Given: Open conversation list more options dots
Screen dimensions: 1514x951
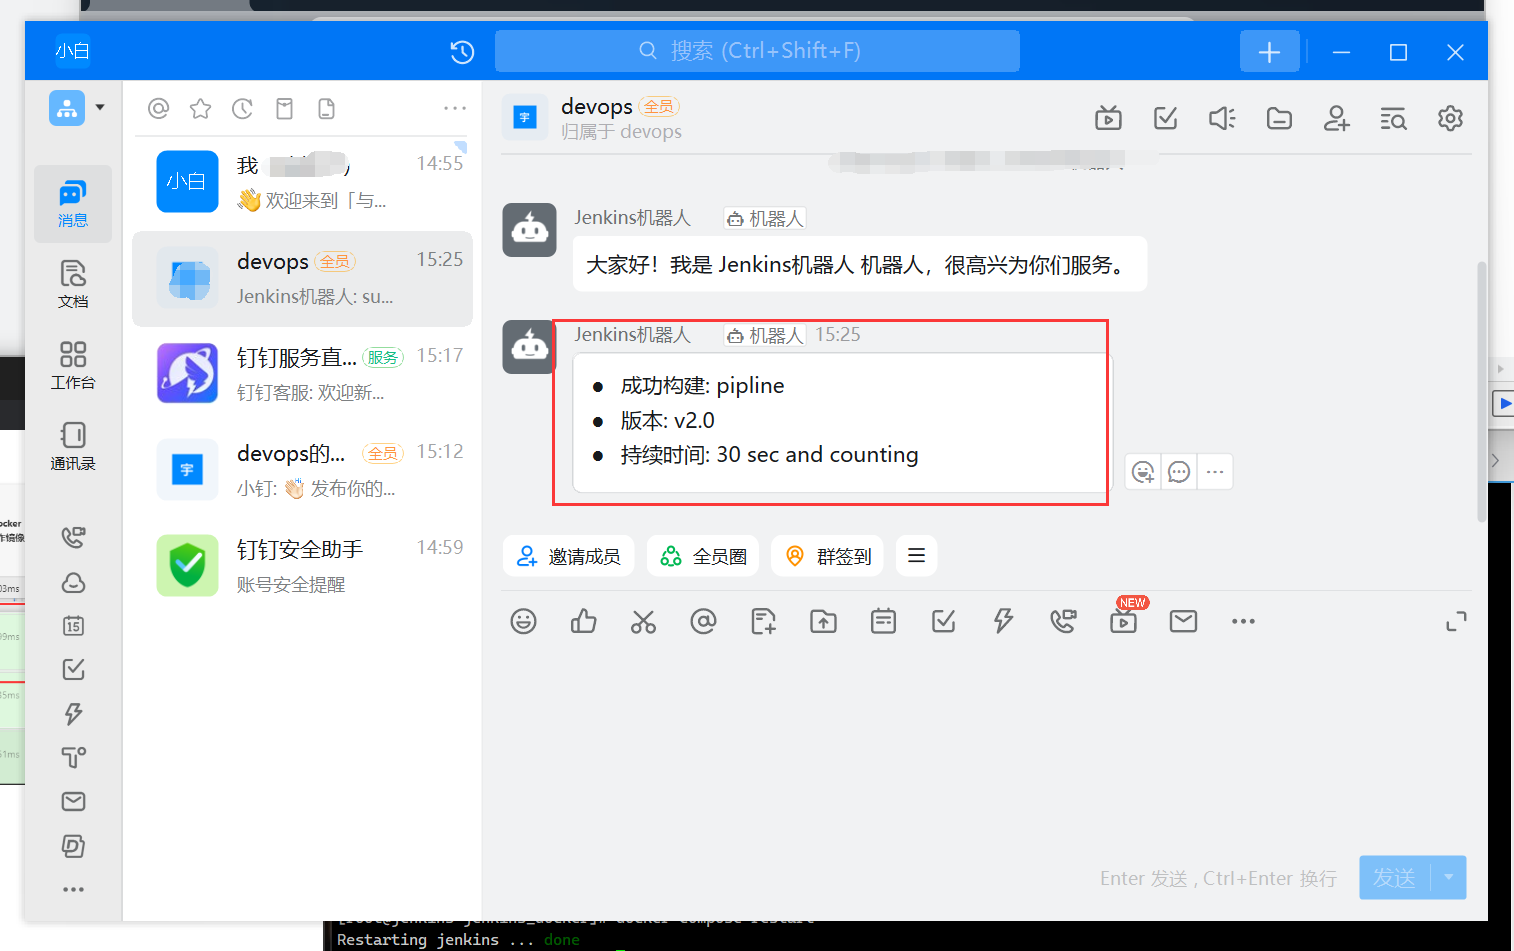Looking at the screenshot, I should [x=455, y=108].
